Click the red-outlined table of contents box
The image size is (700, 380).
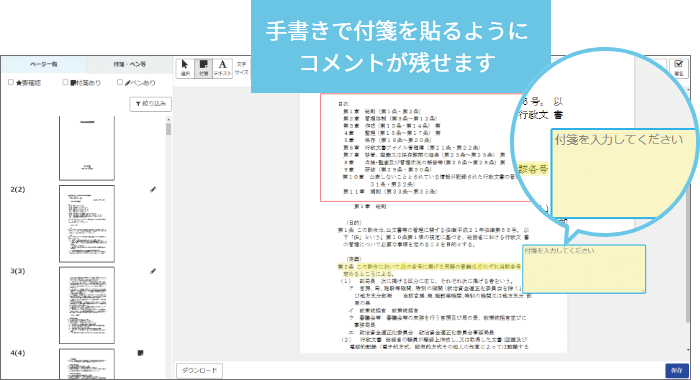424,148
